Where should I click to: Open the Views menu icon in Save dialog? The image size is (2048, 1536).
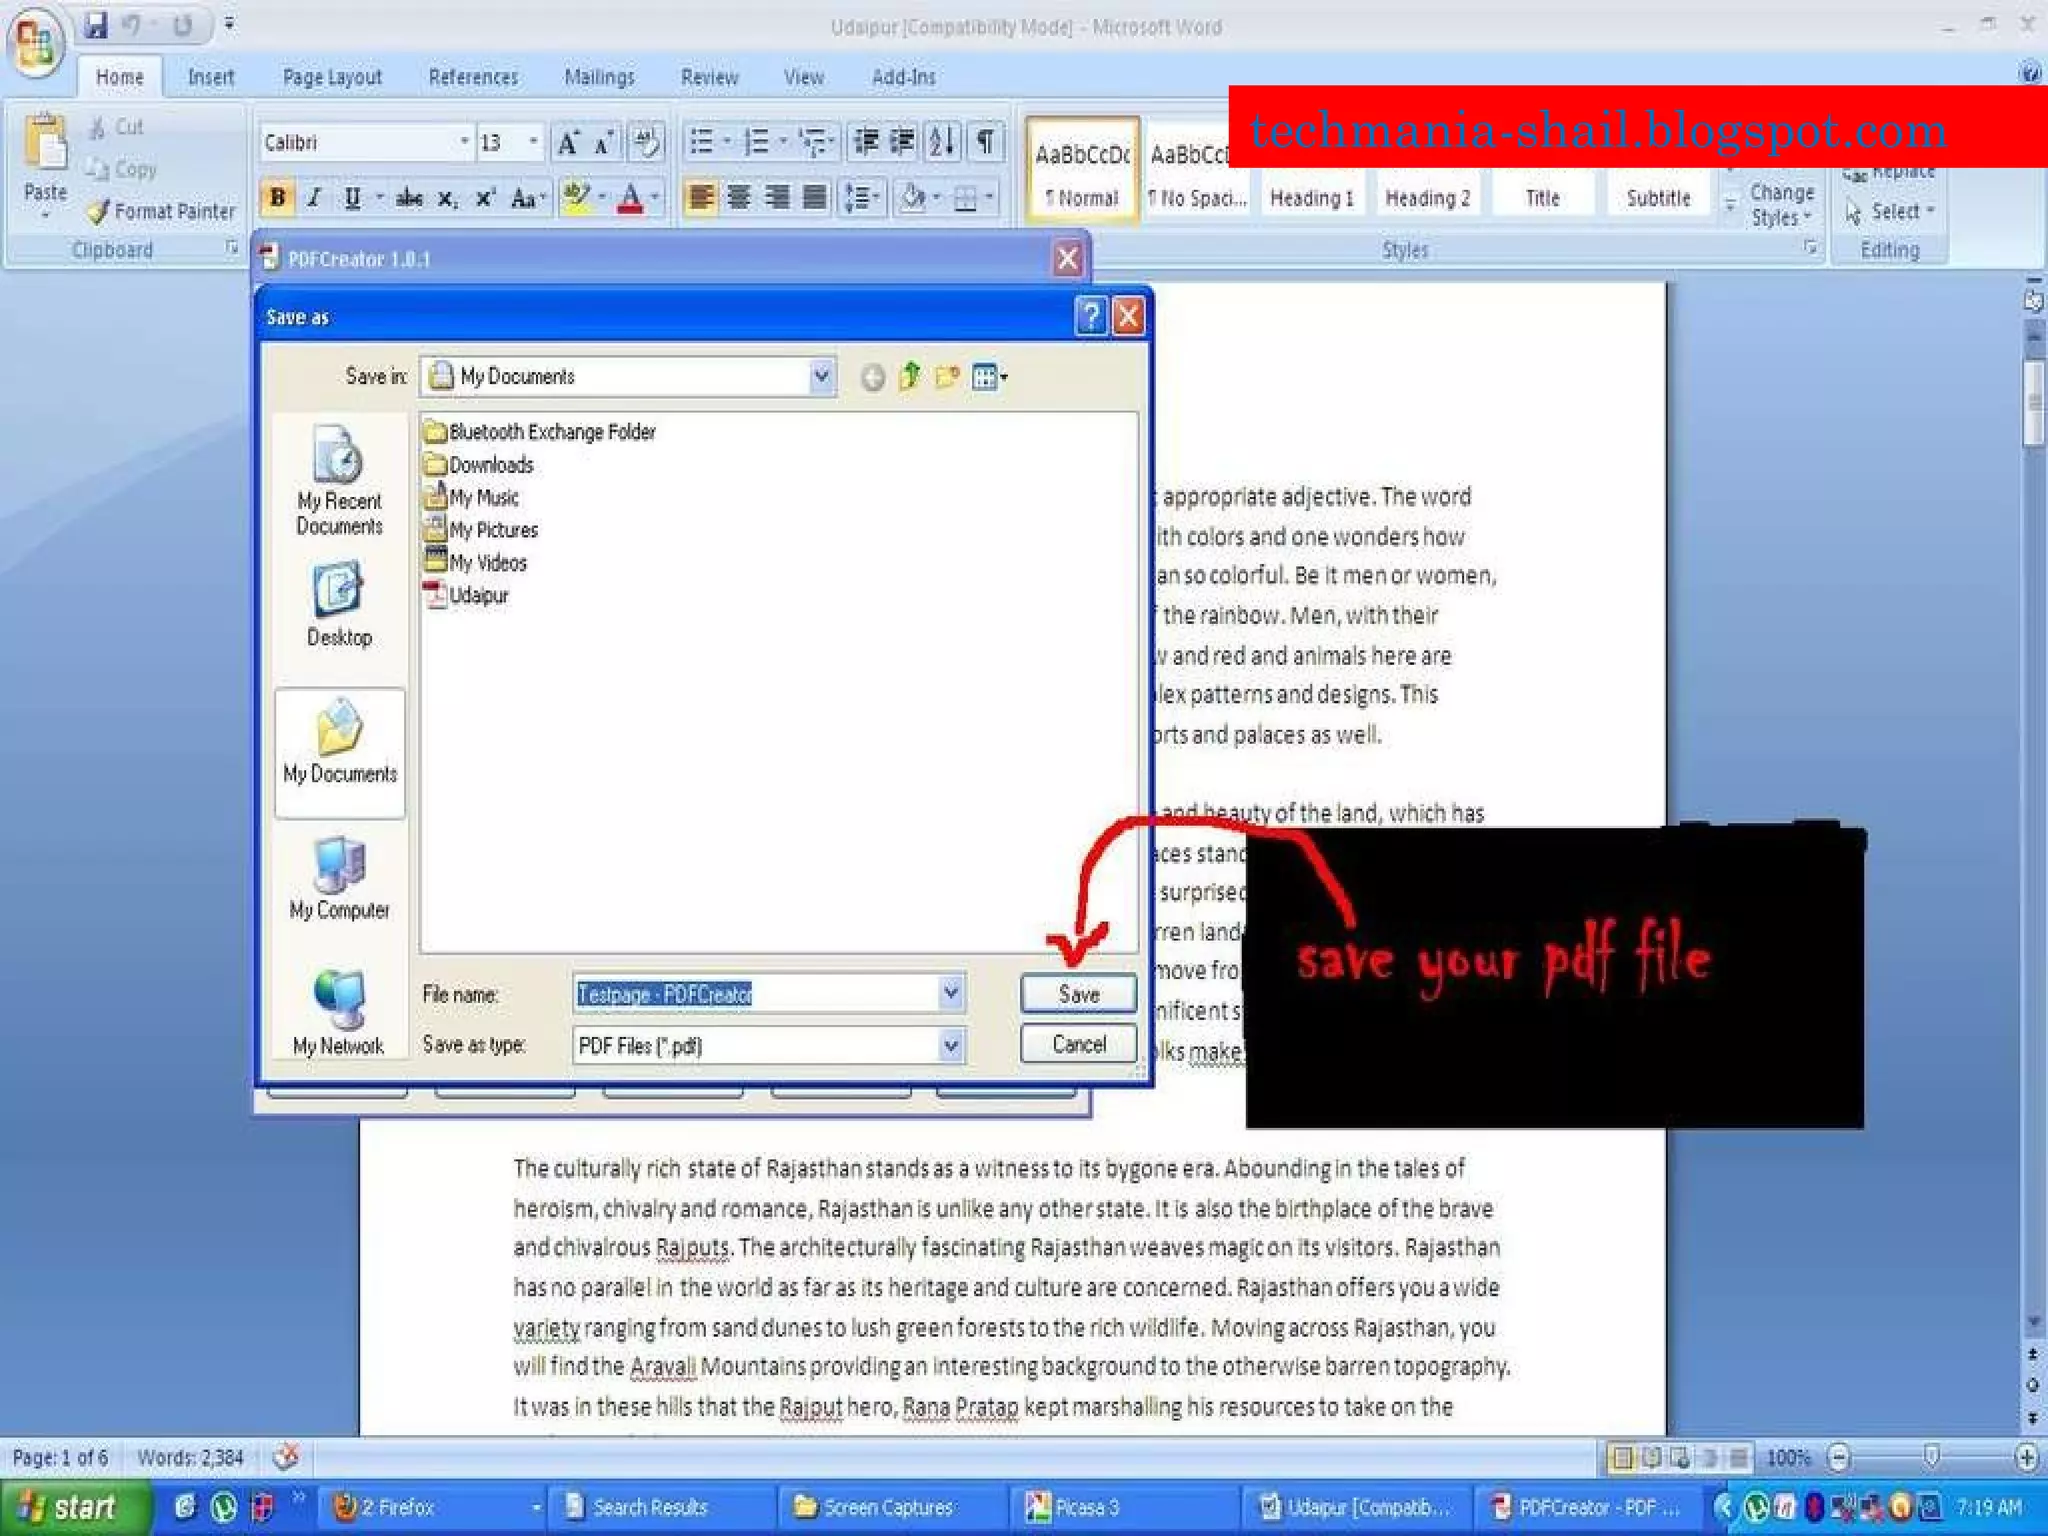point(989,377)
